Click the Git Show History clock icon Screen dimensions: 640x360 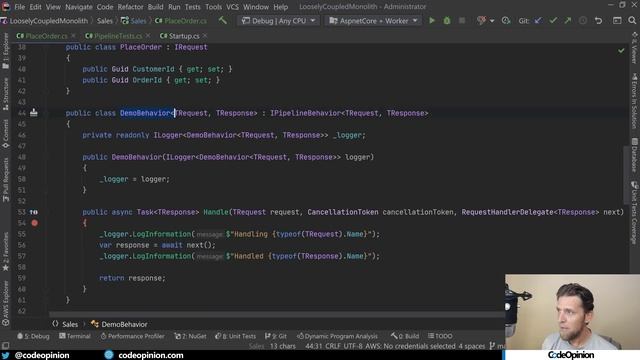click(583, 20)
